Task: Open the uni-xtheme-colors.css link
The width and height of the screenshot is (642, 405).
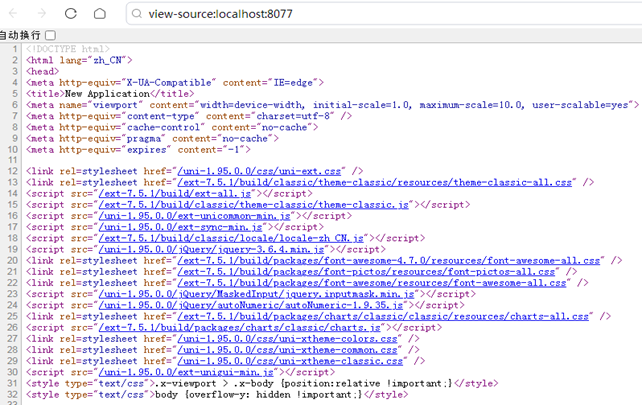Action: coord(287,339)
